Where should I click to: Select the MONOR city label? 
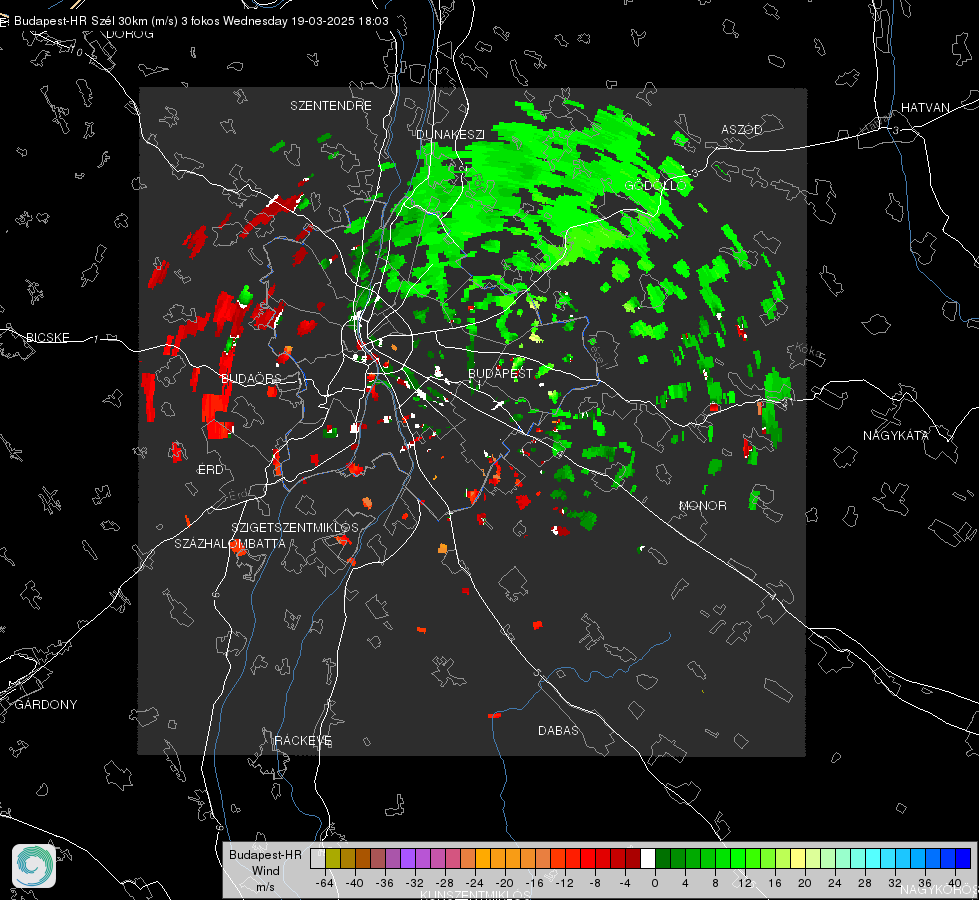[x=702, y=505]
